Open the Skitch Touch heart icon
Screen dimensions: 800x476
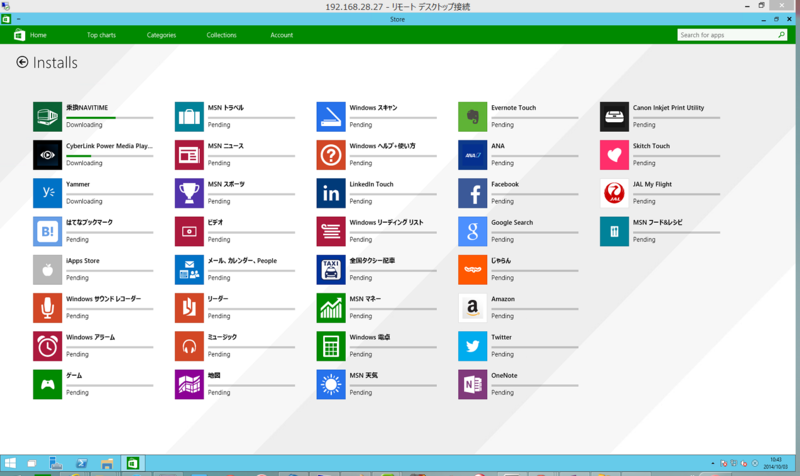pyautogui.click(x=614, y=155)
